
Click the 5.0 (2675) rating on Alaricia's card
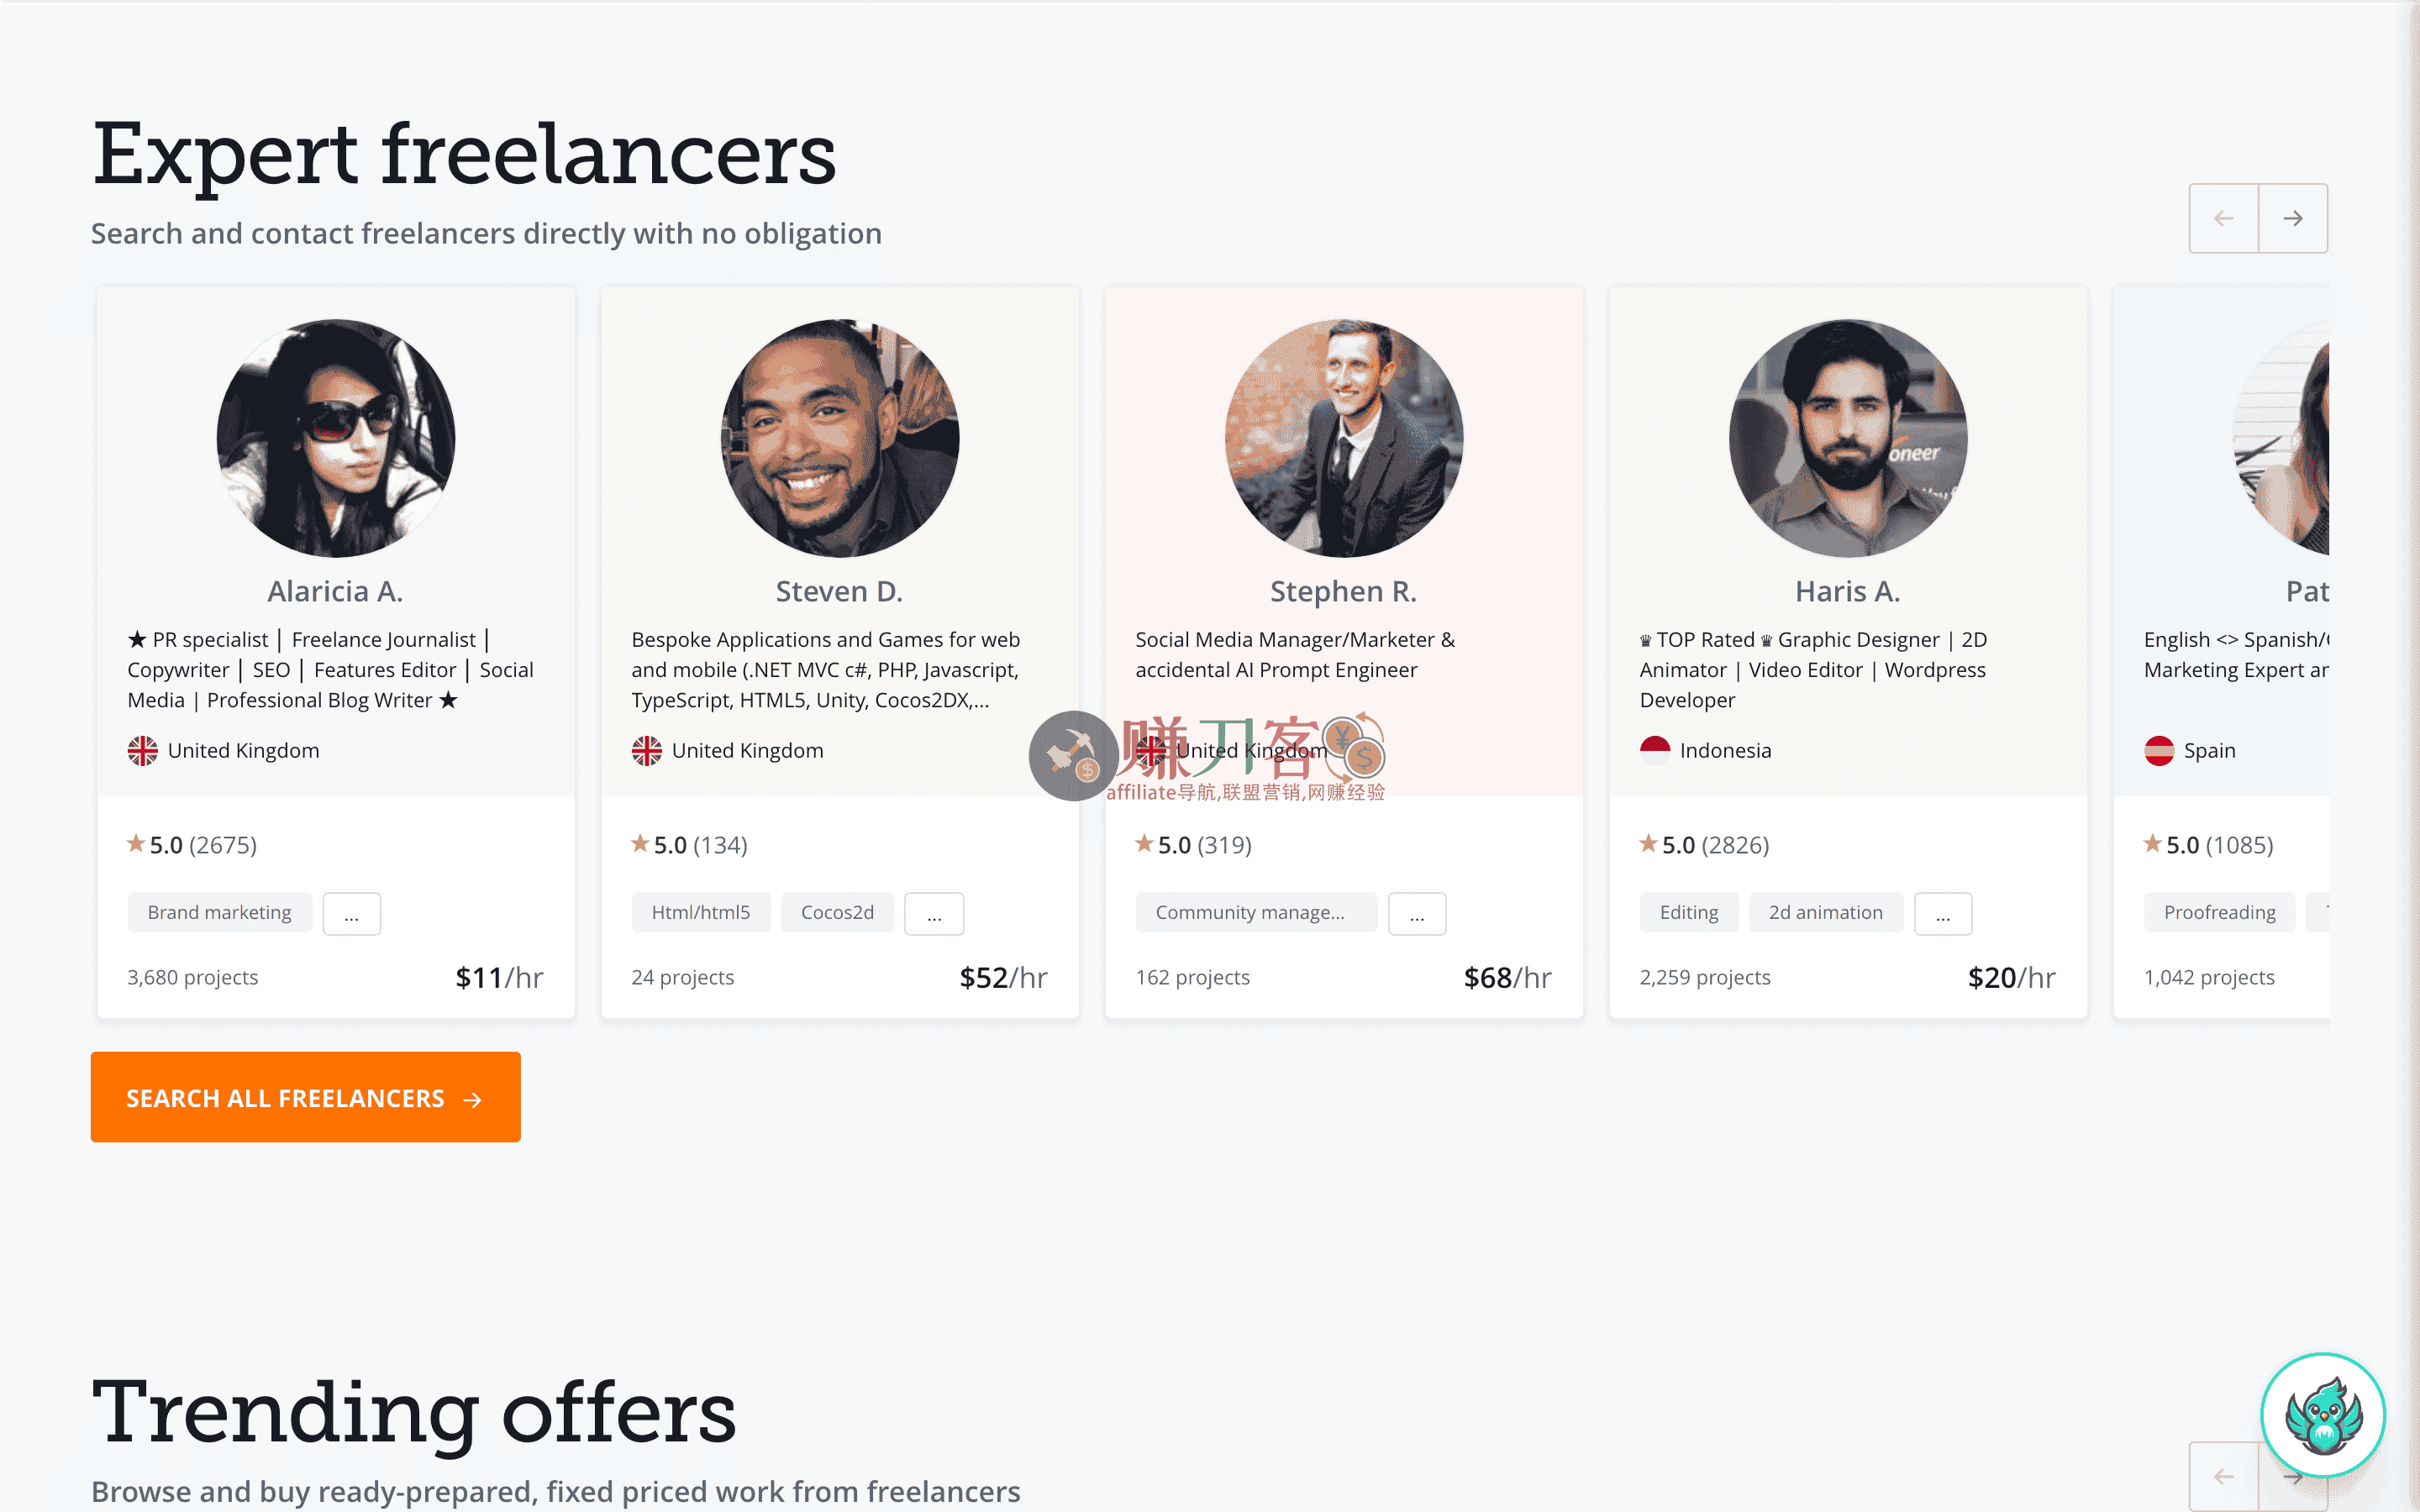click(192, 844)
